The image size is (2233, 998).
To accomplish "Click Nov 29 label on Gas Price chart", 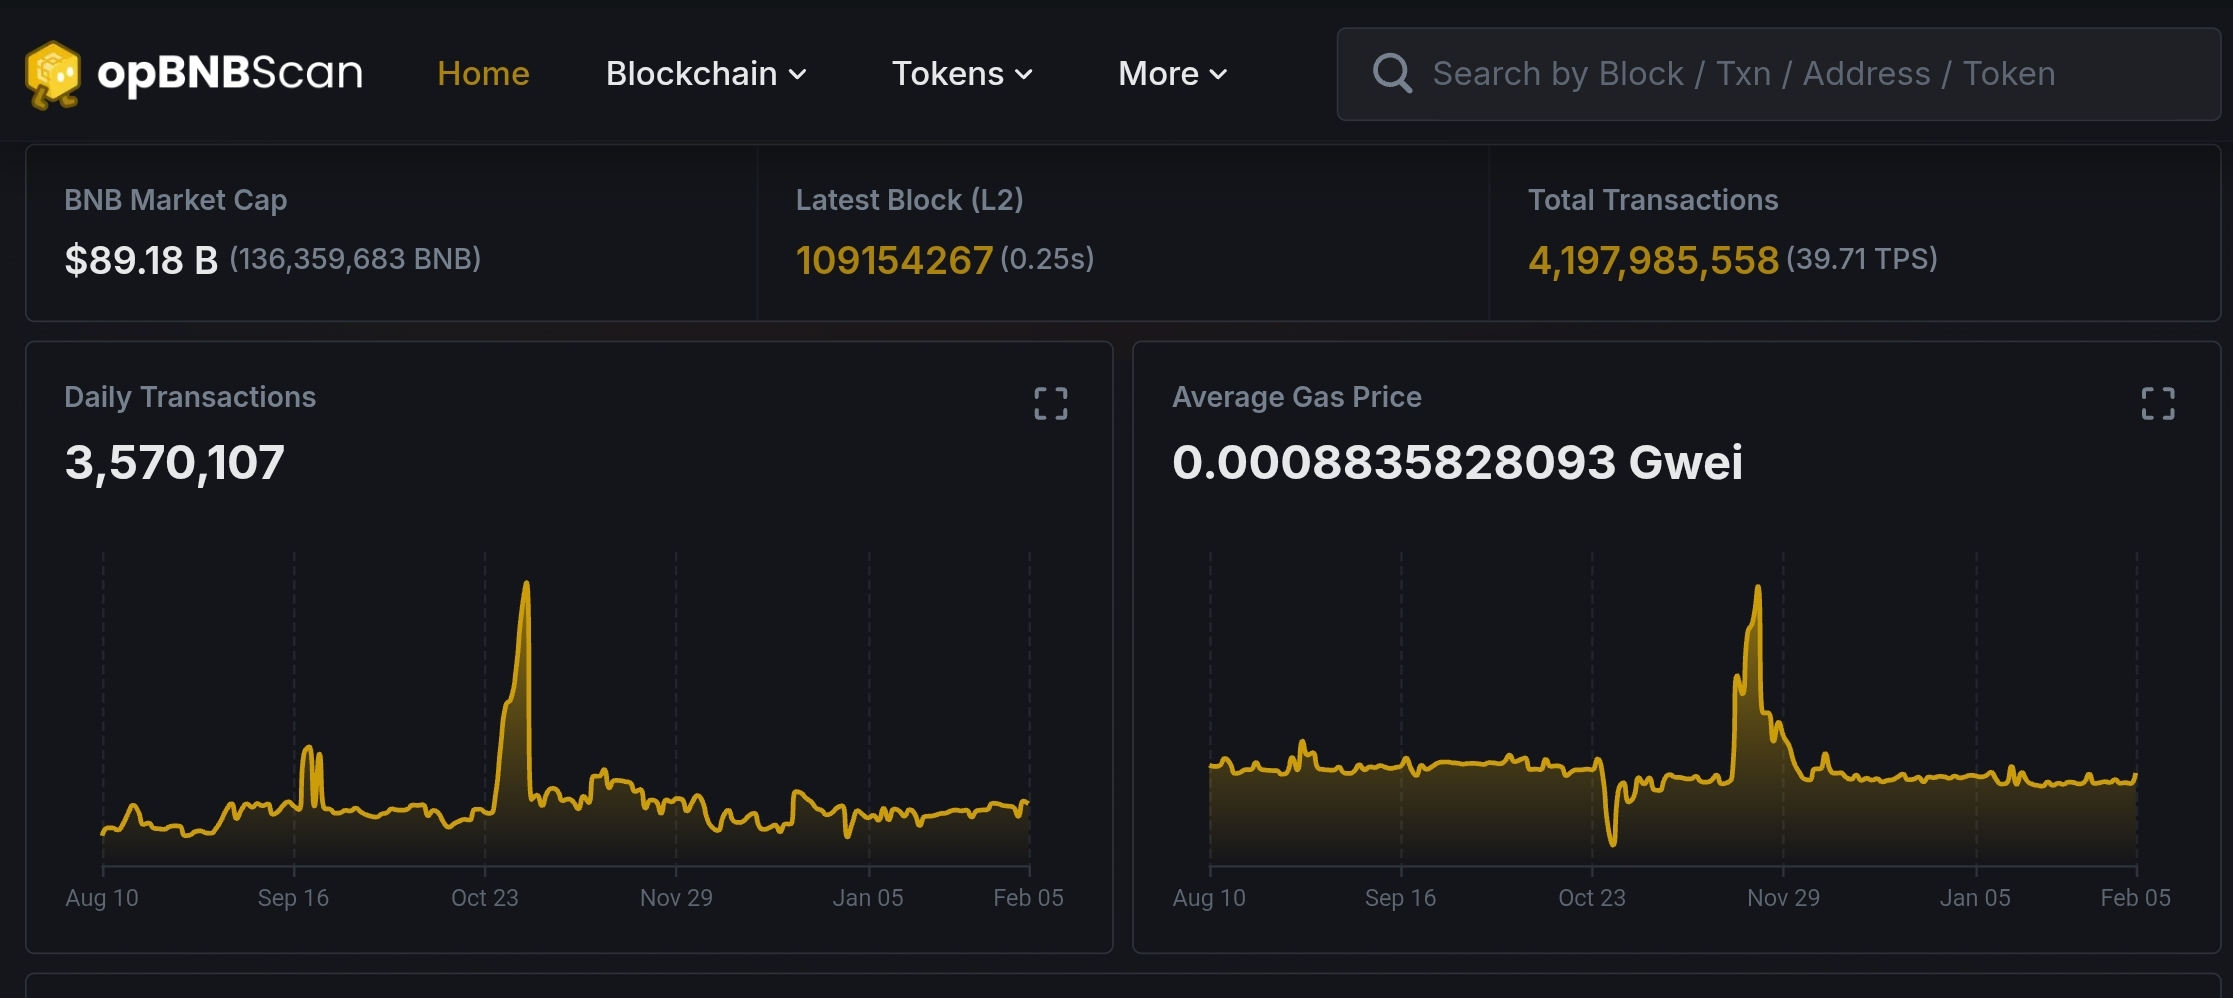I will [1783, 898].
